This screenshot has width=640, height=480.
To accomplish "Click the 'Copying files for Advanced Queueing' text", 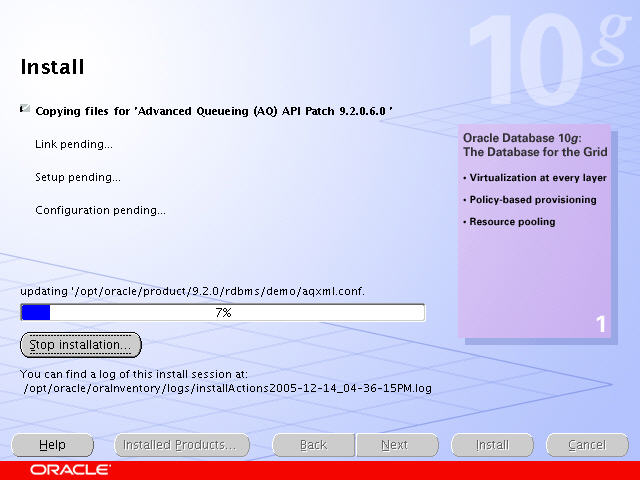I will [214, 111].
